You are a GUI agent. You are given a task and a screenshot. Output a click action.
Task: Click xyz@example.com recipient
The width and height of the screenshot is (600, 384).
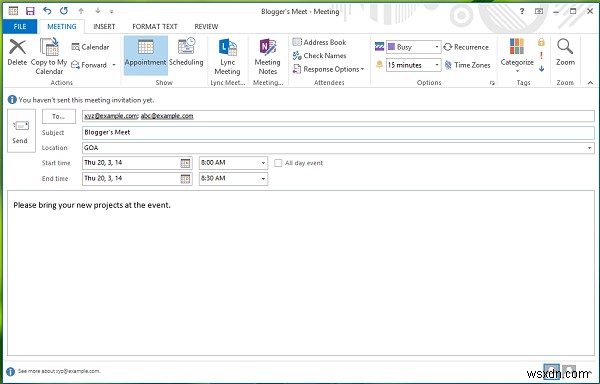click(111, 116)
